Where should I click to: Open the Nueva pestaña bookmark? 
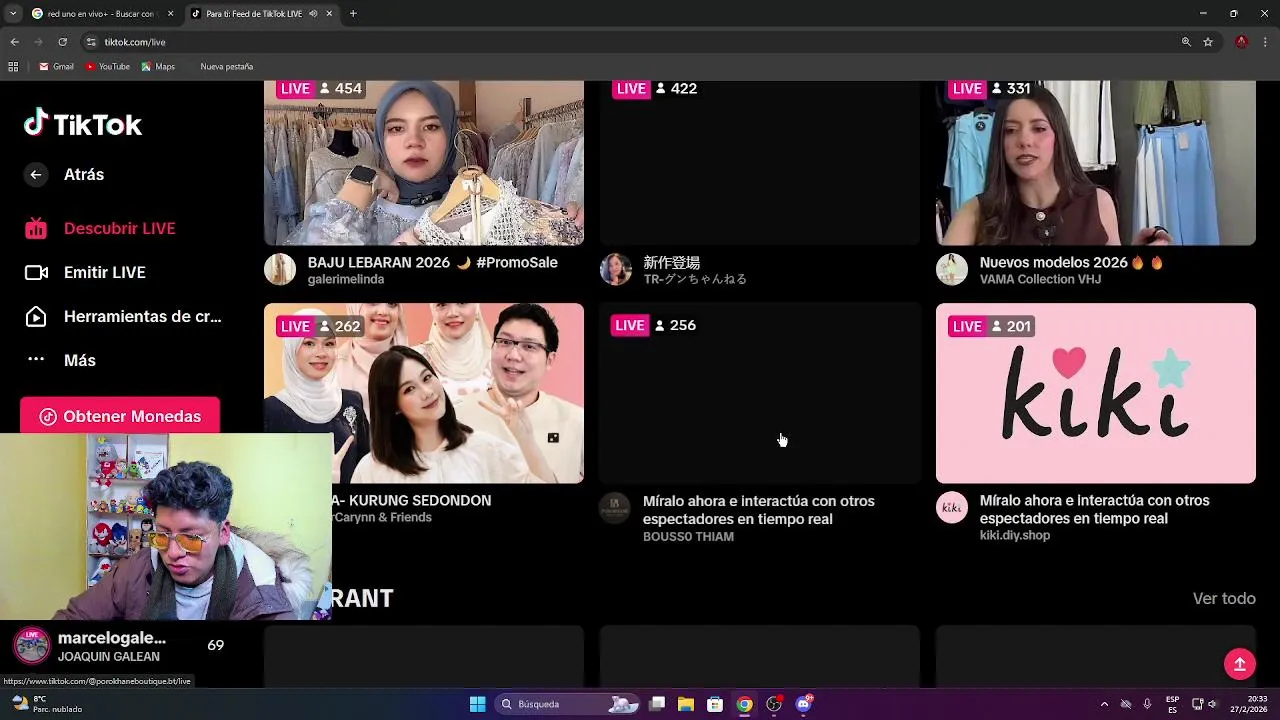point(226,67)
